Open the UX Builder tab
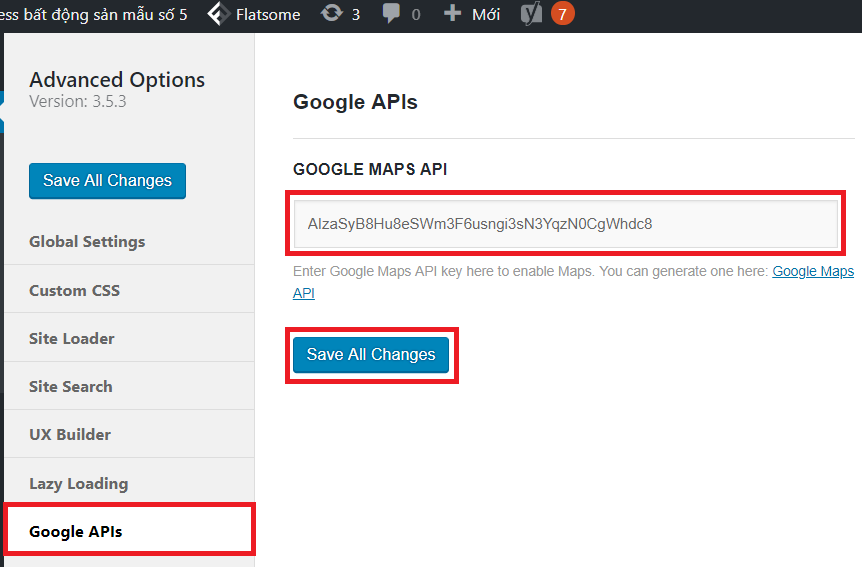Screen dimensions: 862x567 (129, 434)
